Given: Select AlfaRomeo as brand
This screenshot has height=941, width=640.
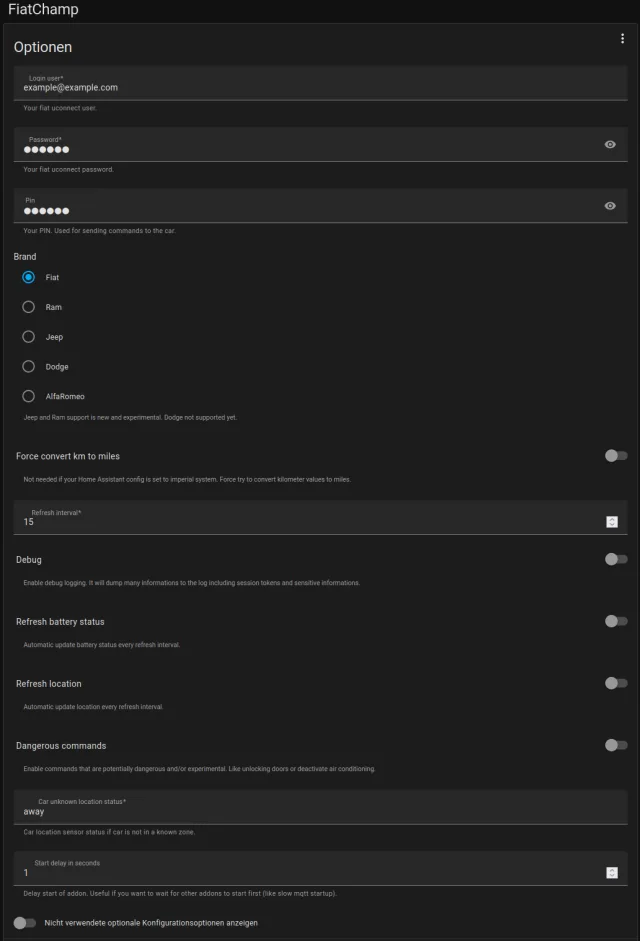Looking at the screenshot, I should pos(29,397).
